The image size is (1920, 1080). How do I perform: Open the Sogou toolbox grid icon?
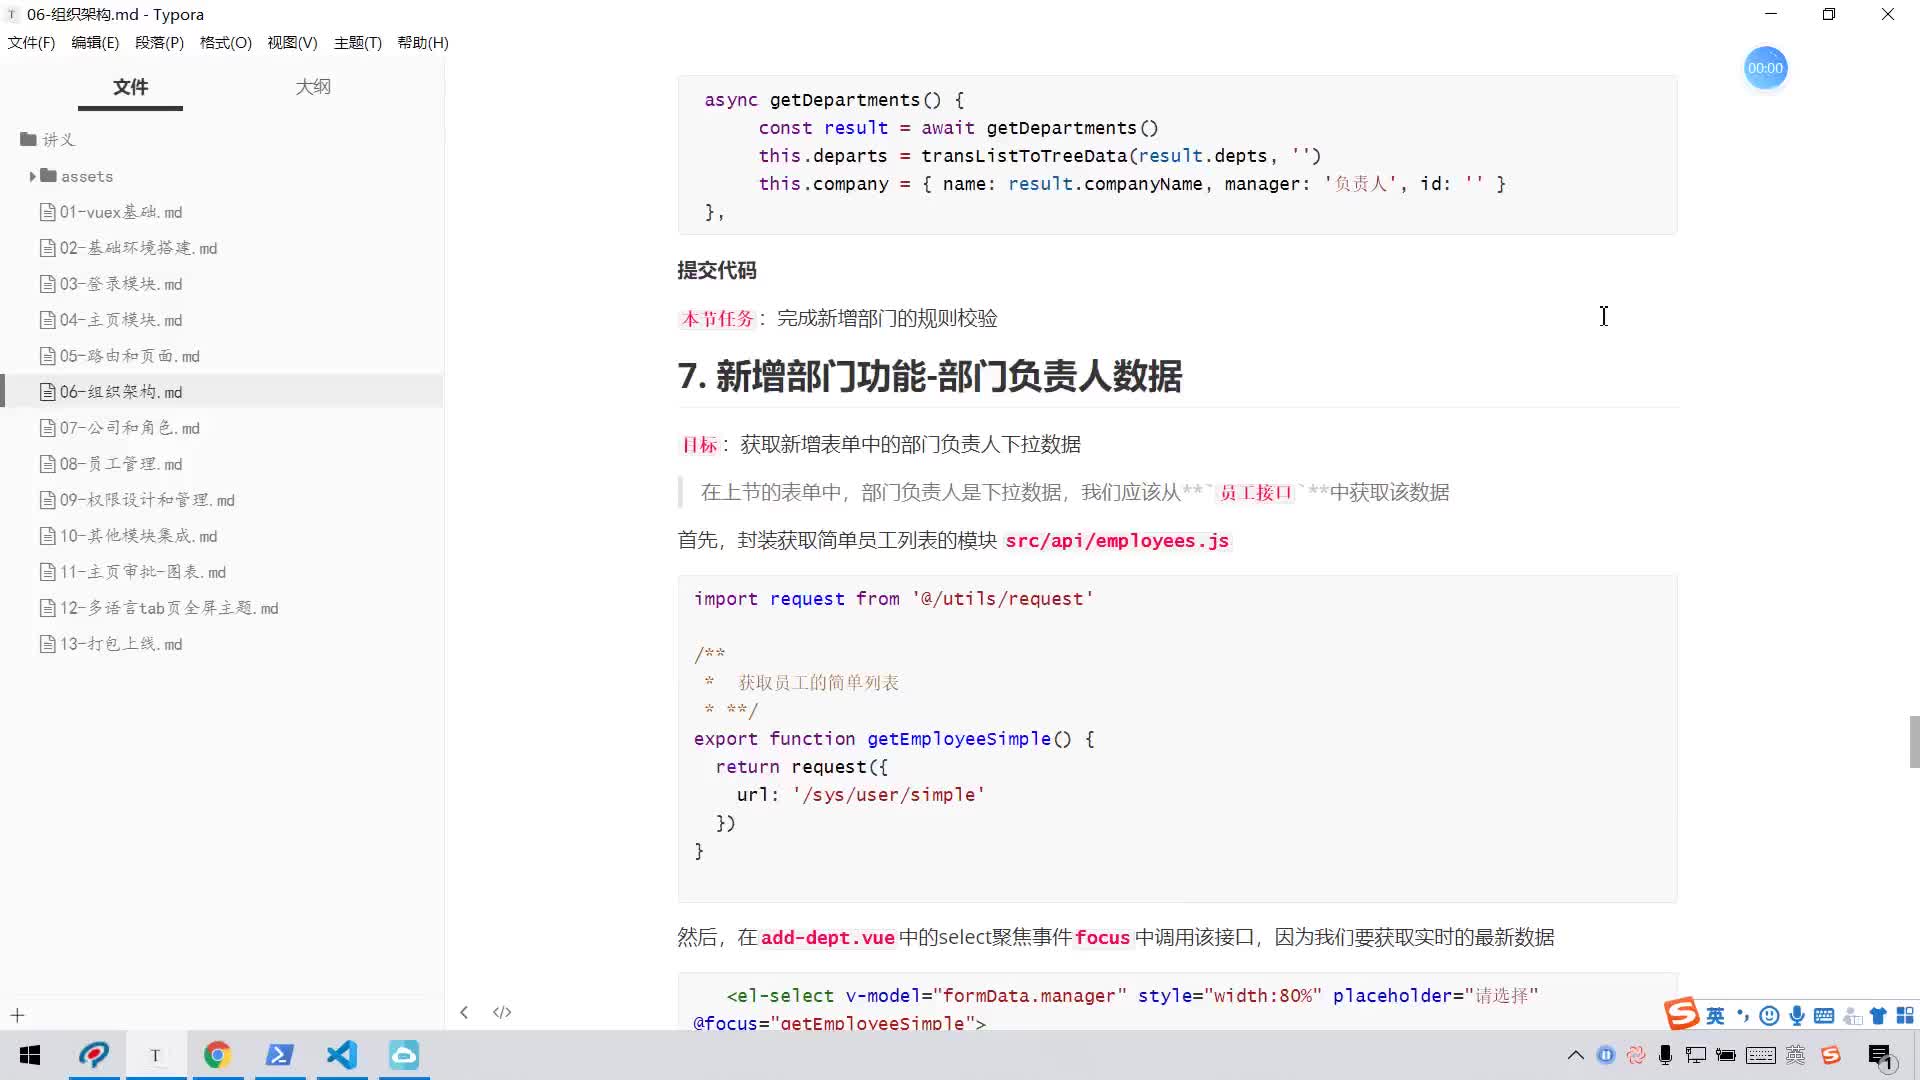coord(1905,1016)
